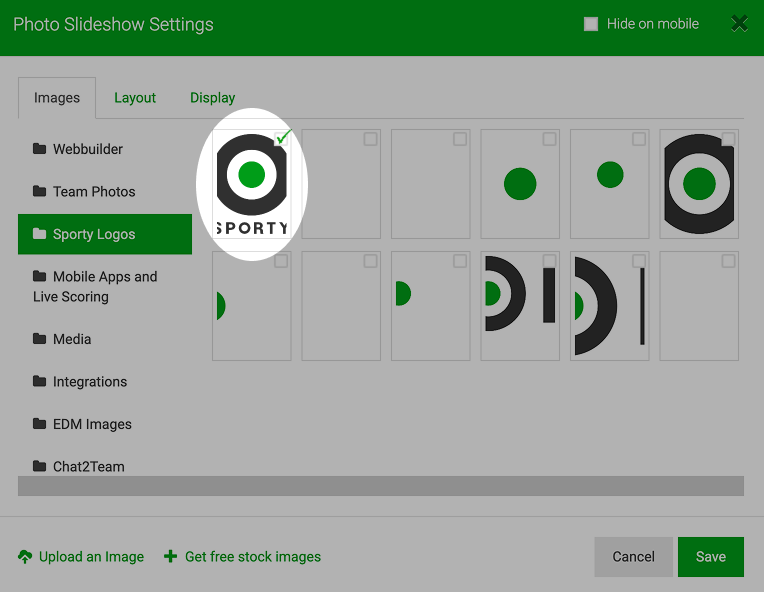This screenshot has height=592, width=764.
Task: Open the Media folder
Action: pyautogui.click(x=105, y=339)
